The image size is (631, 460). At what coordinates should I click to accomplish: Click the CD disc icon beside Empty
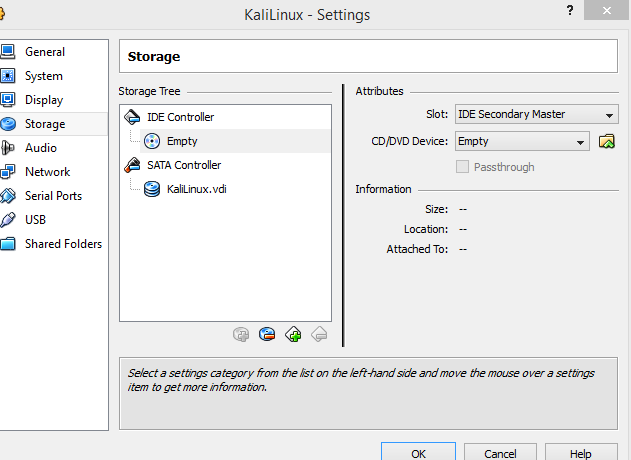(152, 141)
